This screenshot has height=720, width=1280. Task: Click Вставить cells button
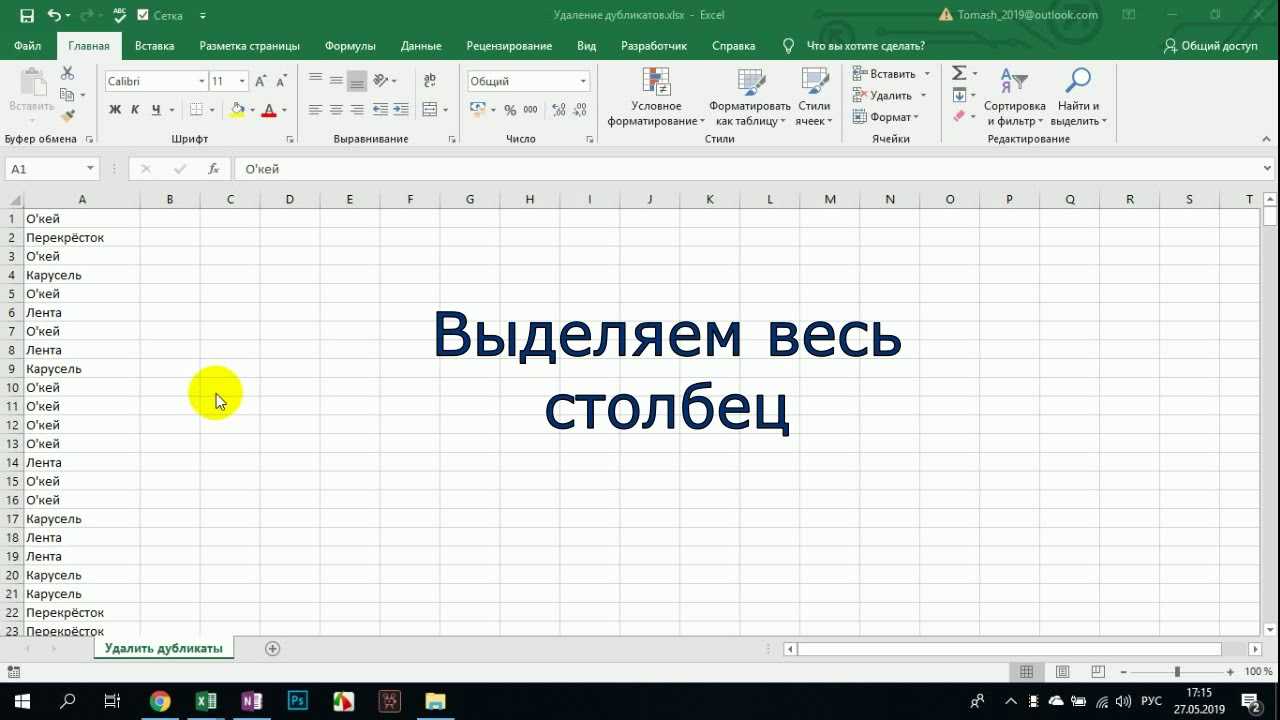tap(884, 74)
